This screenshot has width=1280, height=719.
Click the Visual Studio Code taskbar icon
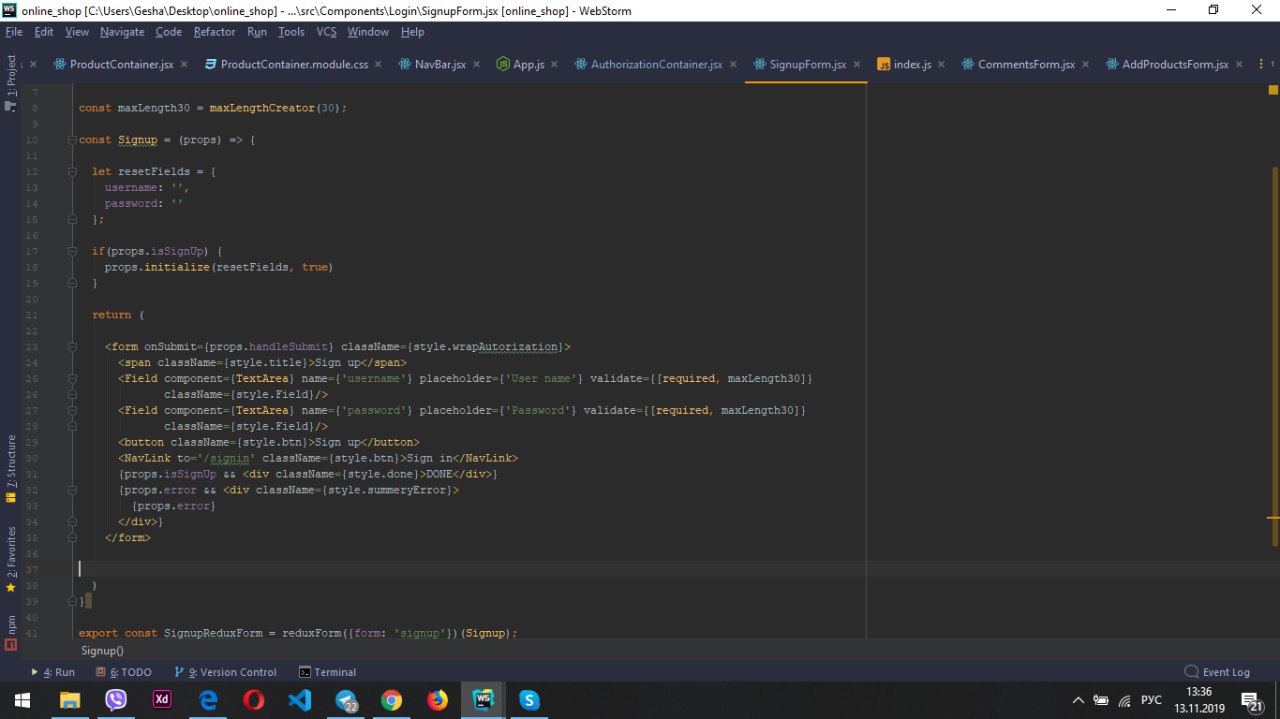[x=300, y=700]
